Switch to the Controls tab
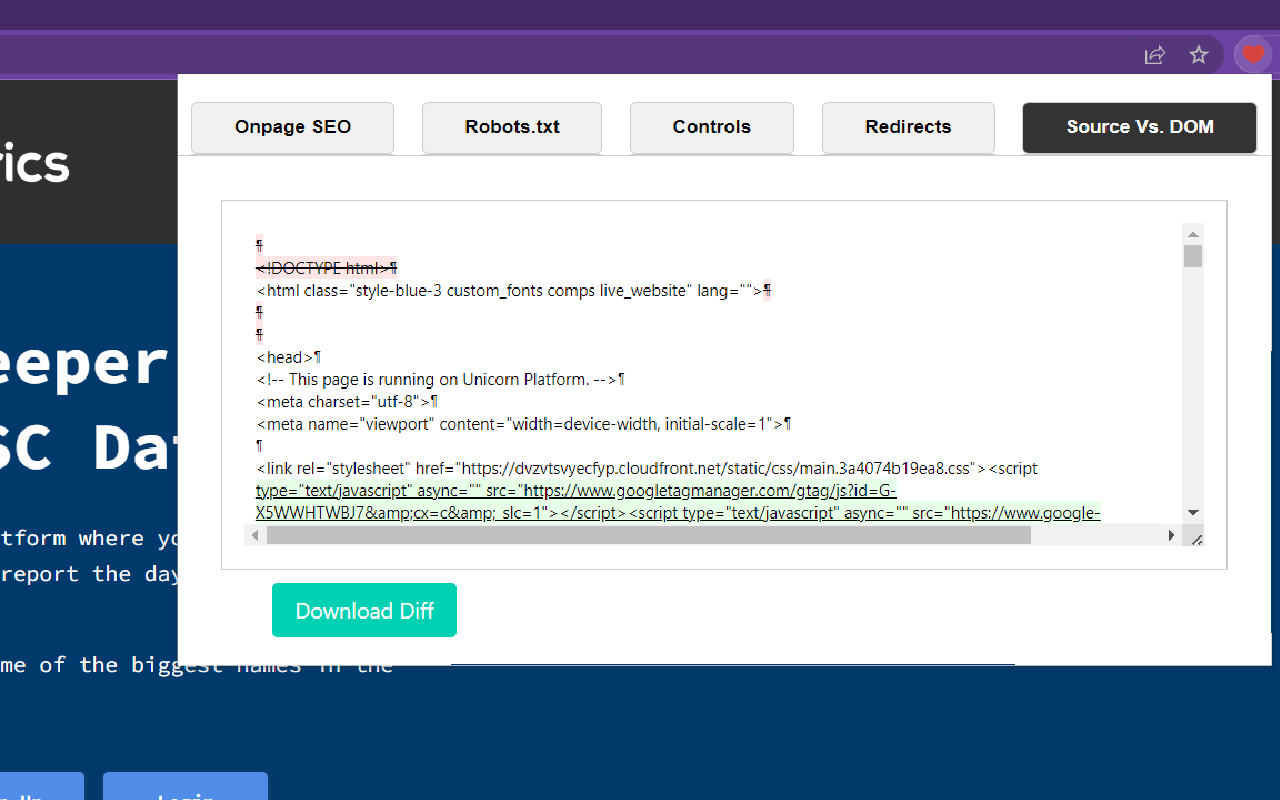This screenshot has height=800, width=1280. [711, 127]
